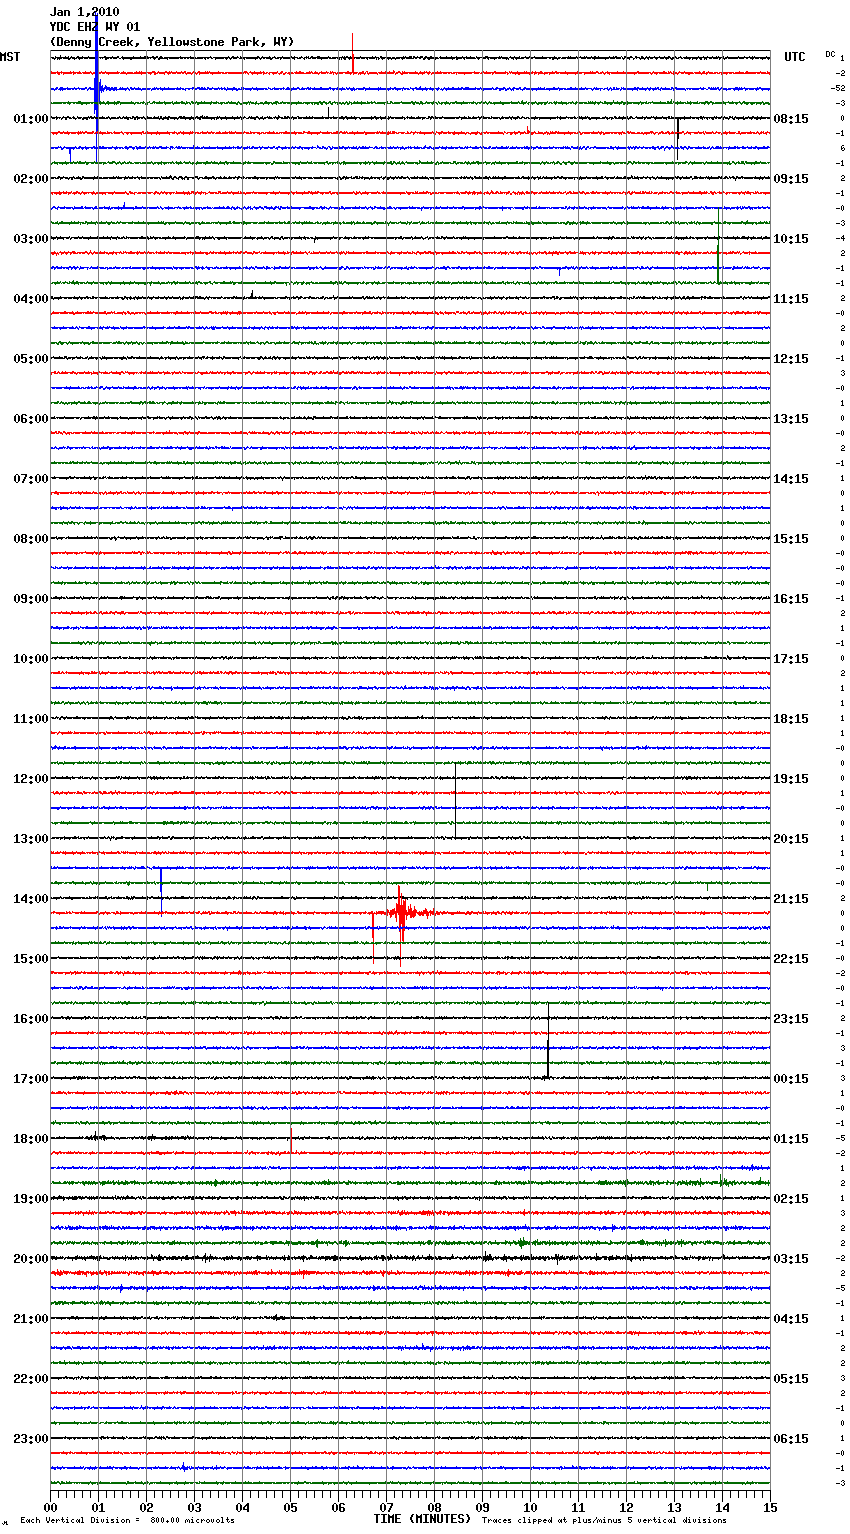Click the black spike near 16:45 MST at minute 10

point(548,1041)
